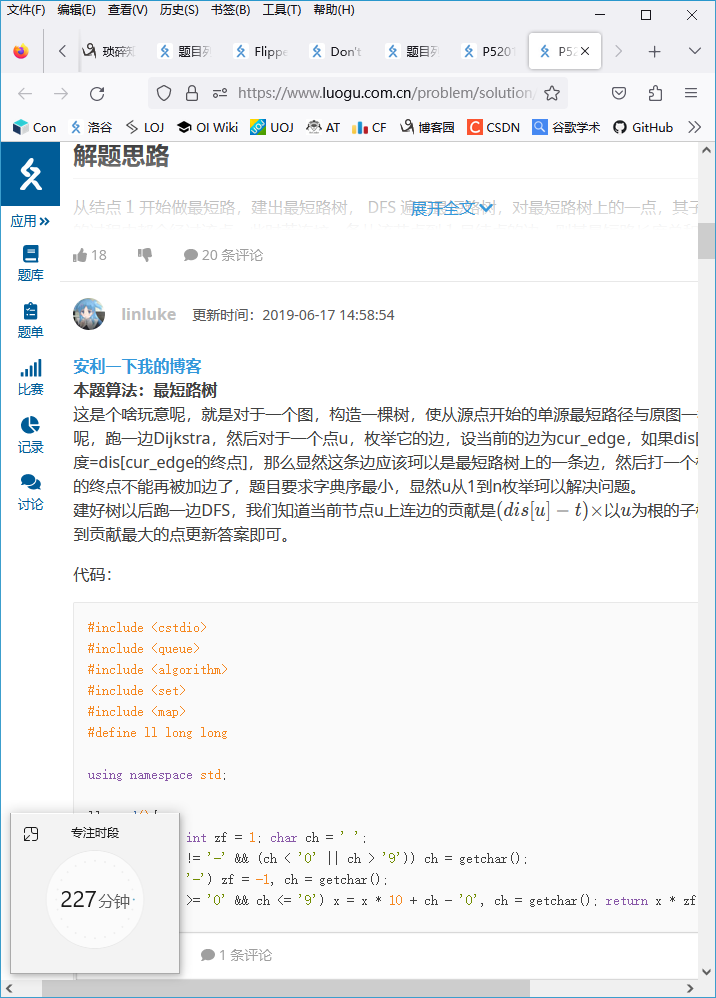
Task: Click the vertical page scrollbar thumb
Action: click(x=706, y=241)
